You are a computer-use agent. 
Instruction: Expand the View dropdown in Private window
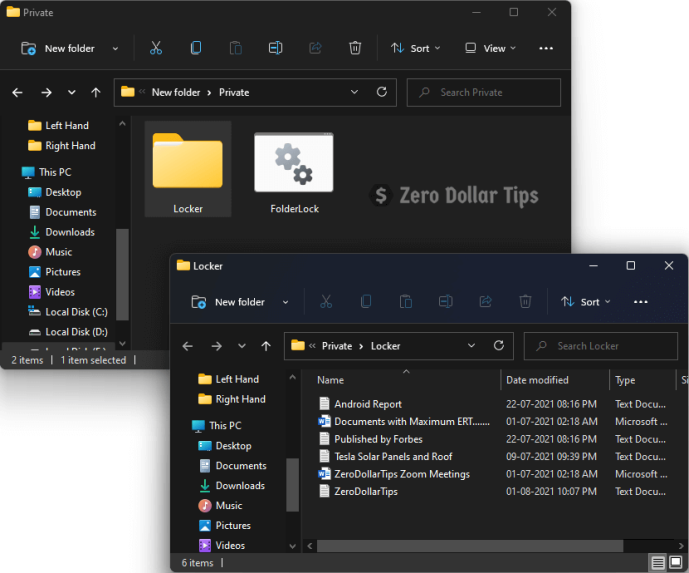pos(490,48)
